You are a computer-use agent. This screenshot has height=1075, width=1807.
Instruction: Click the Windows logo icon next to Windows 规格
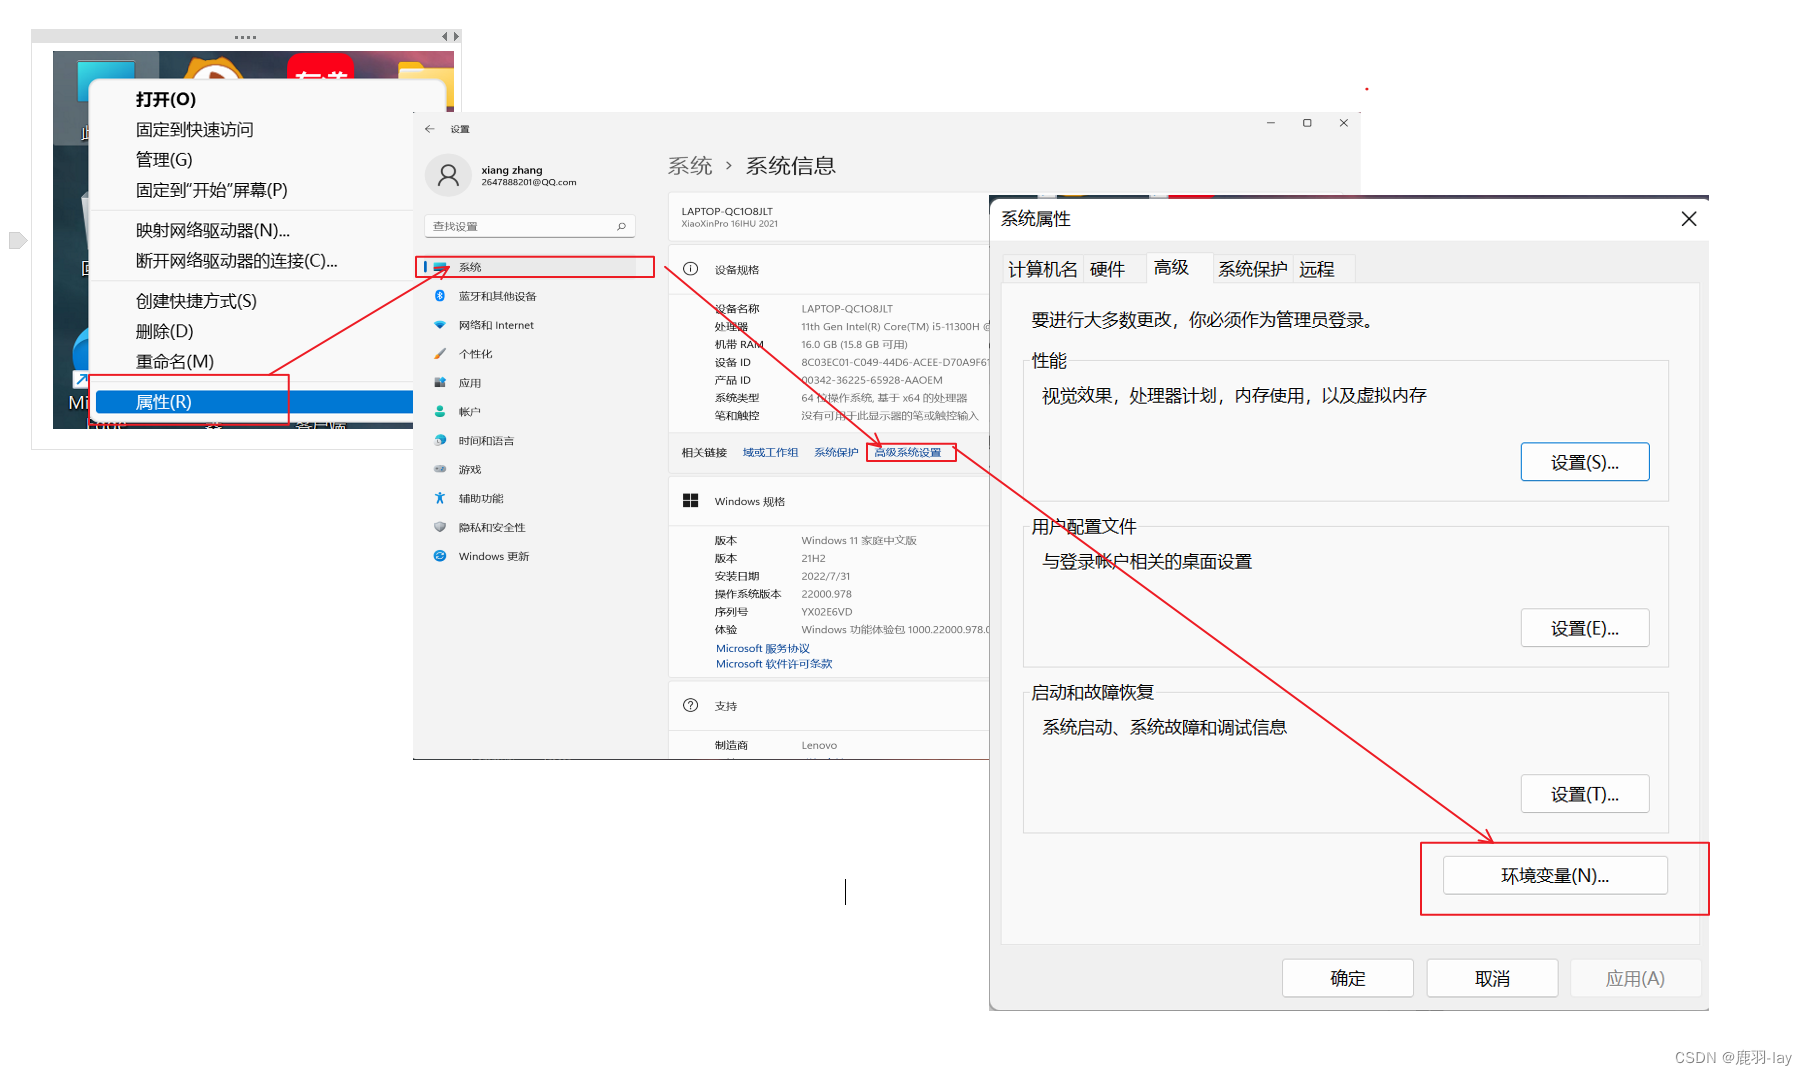pyautogui.click(x=690, y=501)
